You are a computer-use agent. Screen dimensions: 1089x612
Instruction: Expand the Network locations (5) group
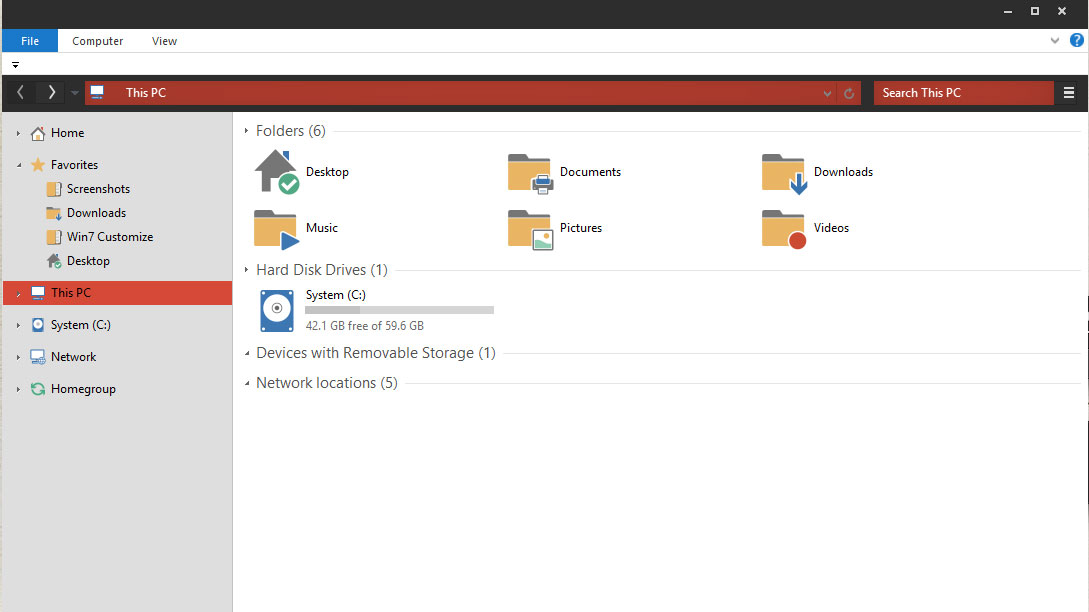coord(247,383)
